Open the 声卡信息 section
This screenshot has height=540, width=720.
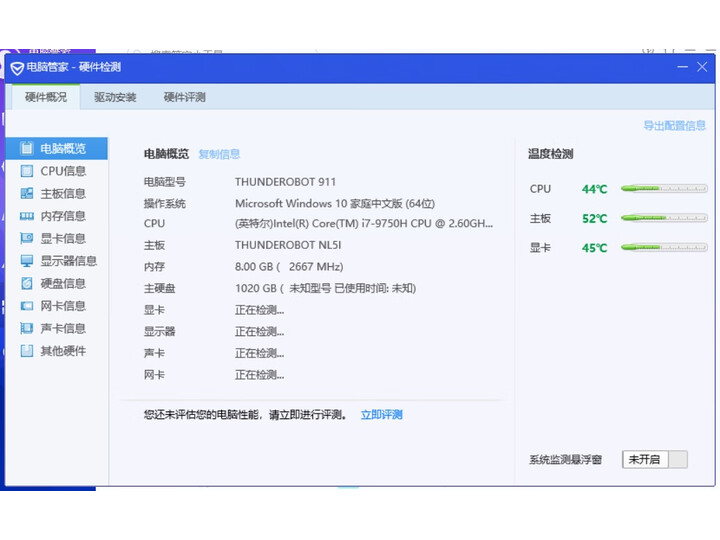tap(57, 328)
